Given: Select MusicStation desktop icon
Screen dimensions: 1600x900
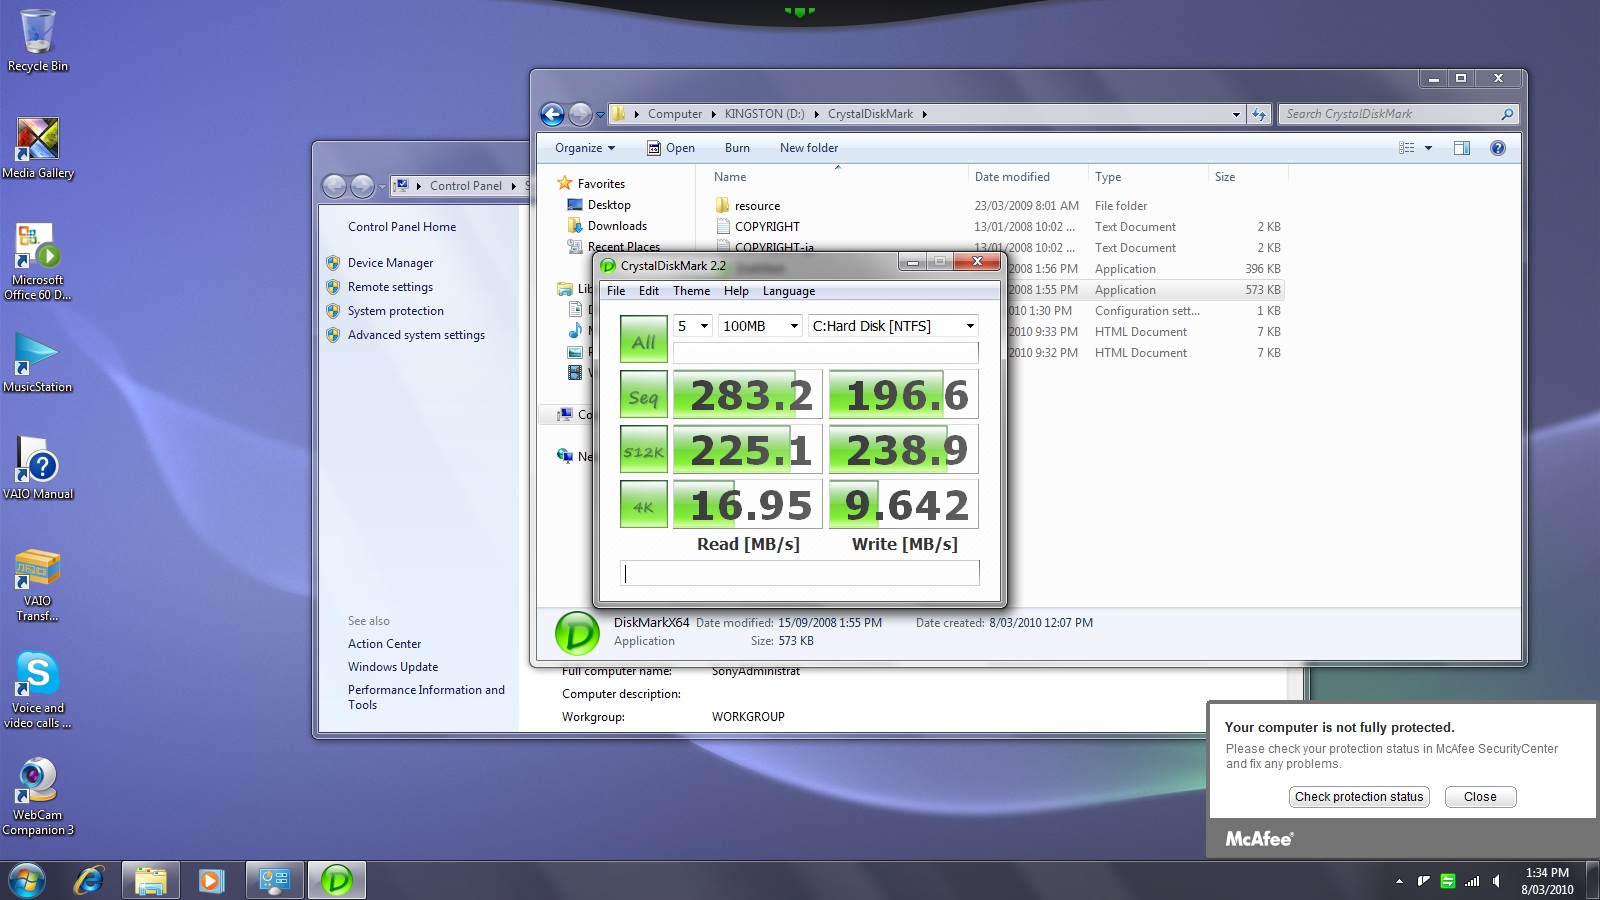Looking at the screenshot, I should tap(38, 362).
